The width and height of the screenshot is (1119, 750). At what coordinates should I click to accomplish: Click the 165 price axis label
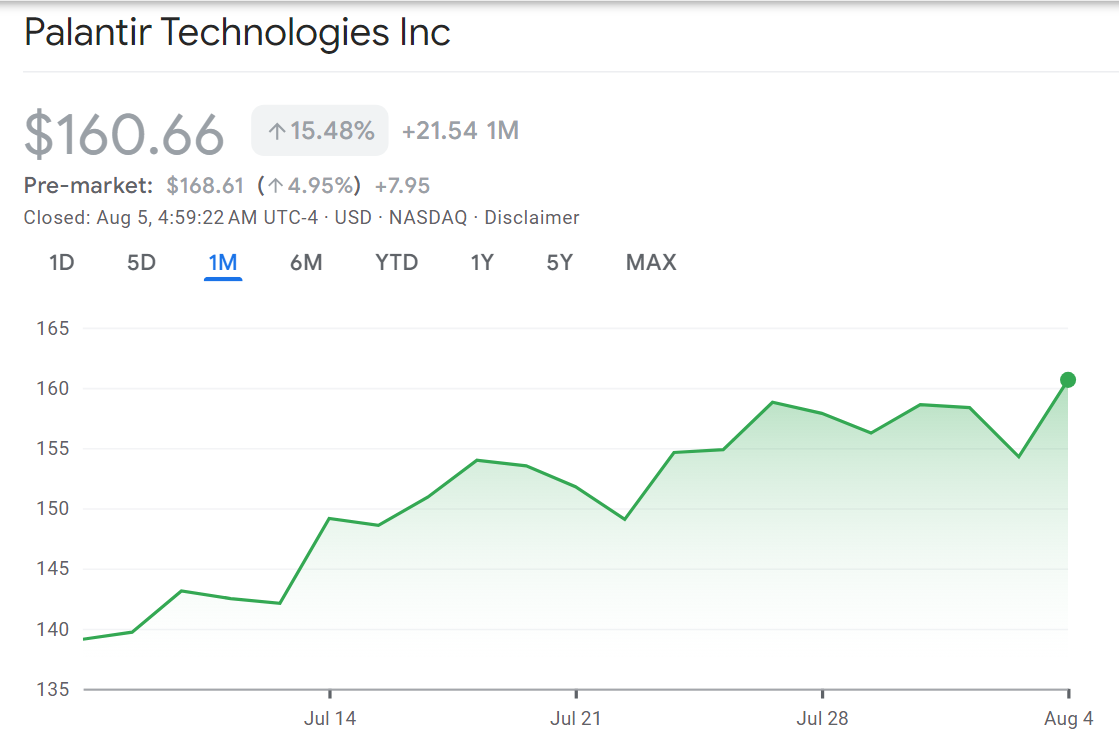pyautogui.click(x=55, y=328)
